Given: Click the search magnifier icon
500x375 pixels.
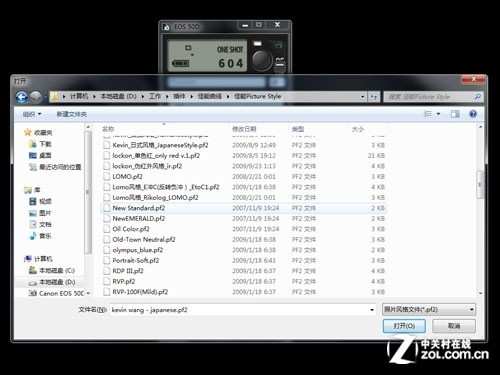Looking at the screenshot, I should 478,97.
